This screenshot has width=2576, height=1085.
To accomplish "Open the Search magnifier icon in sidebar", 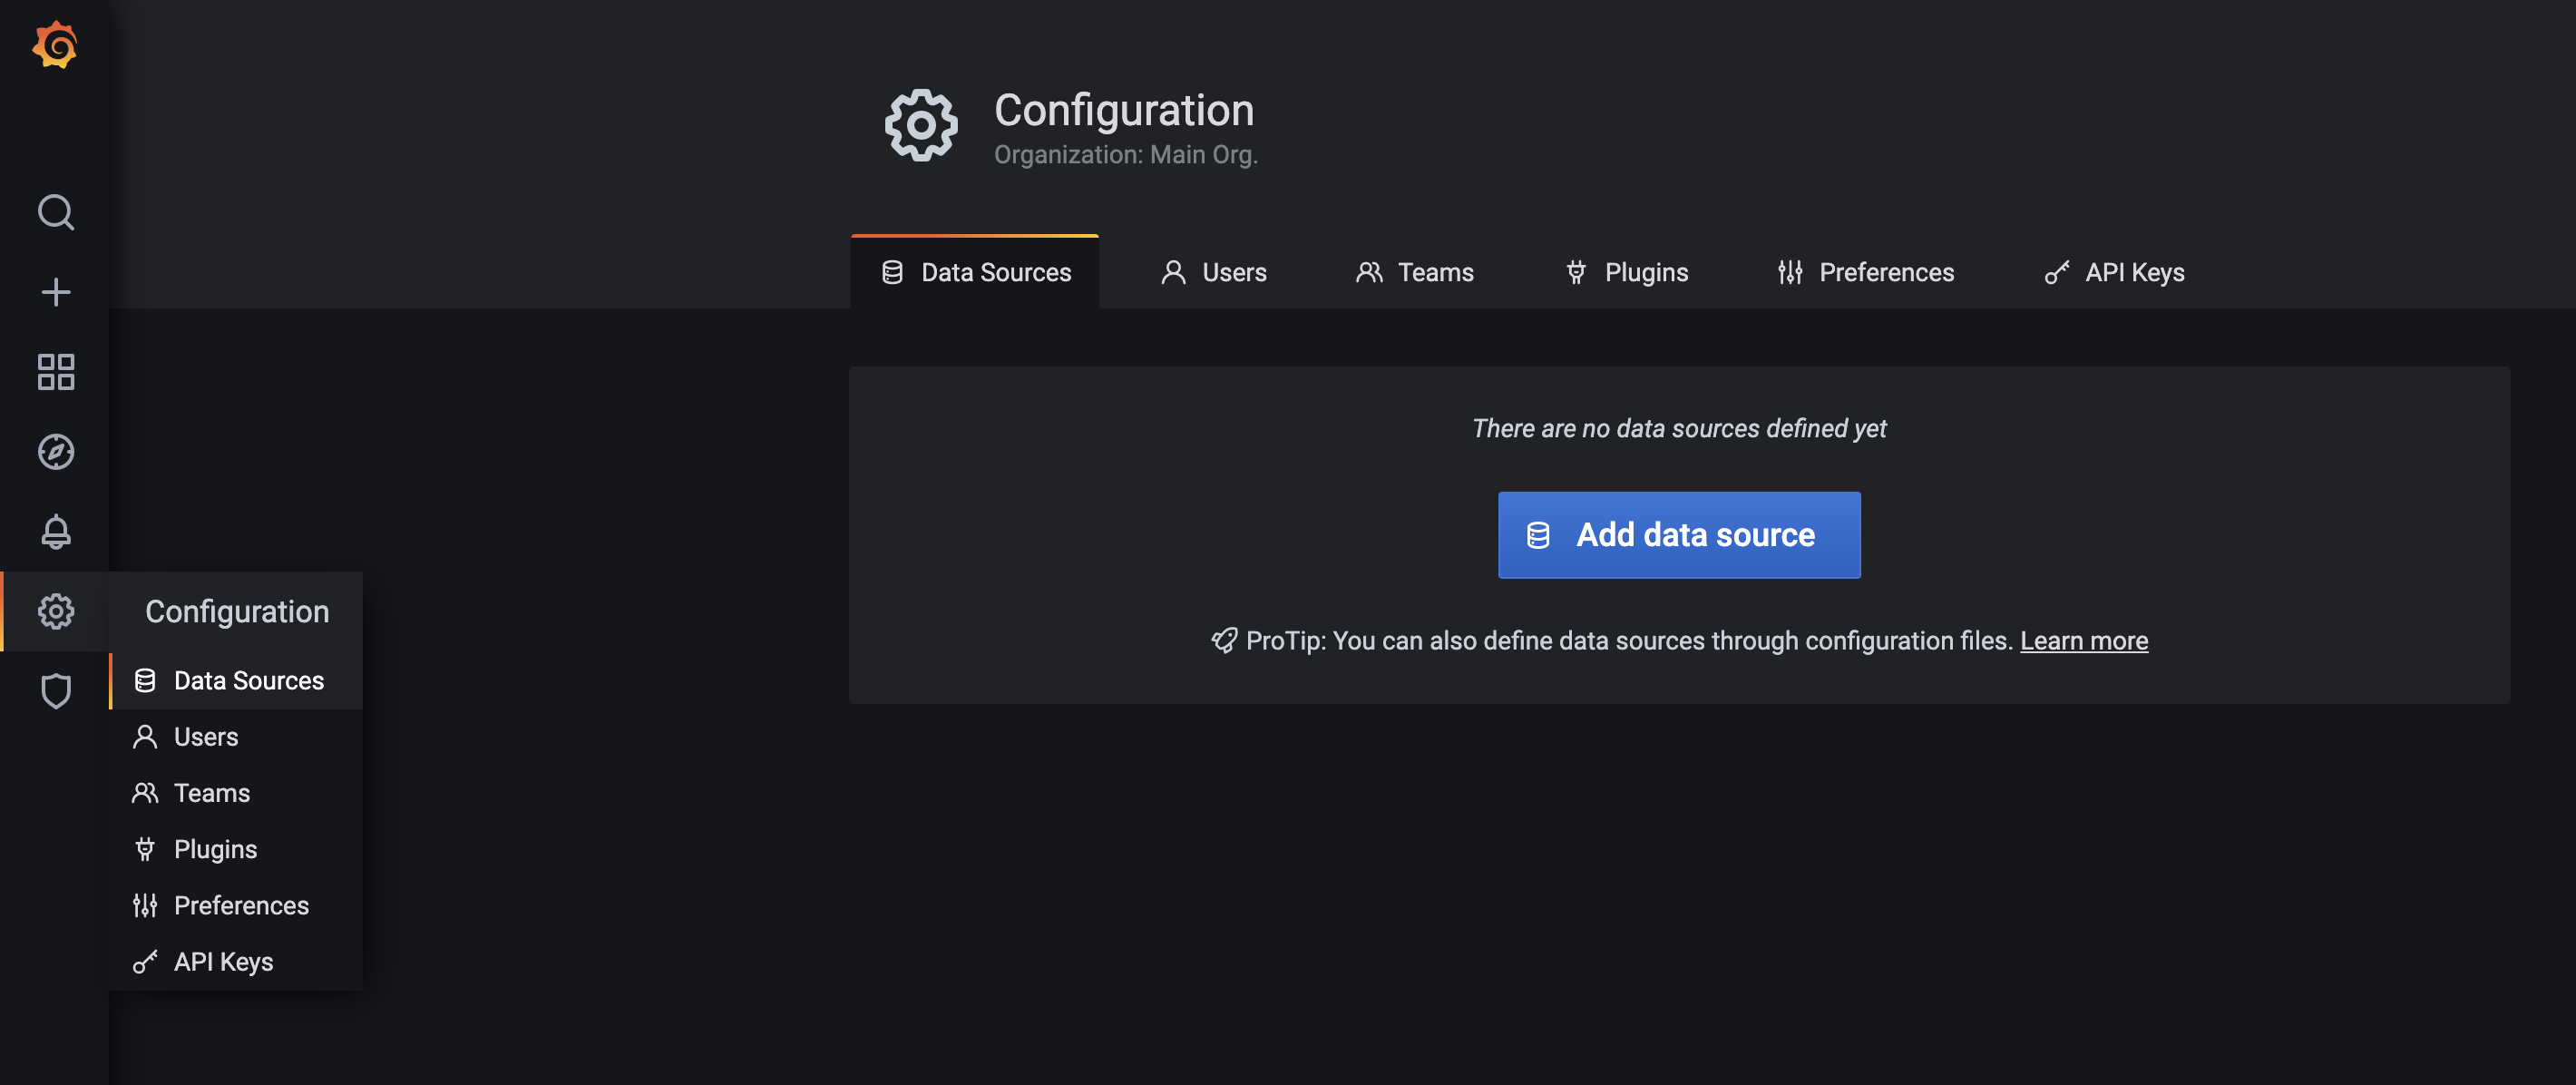I will coord(55,212).
